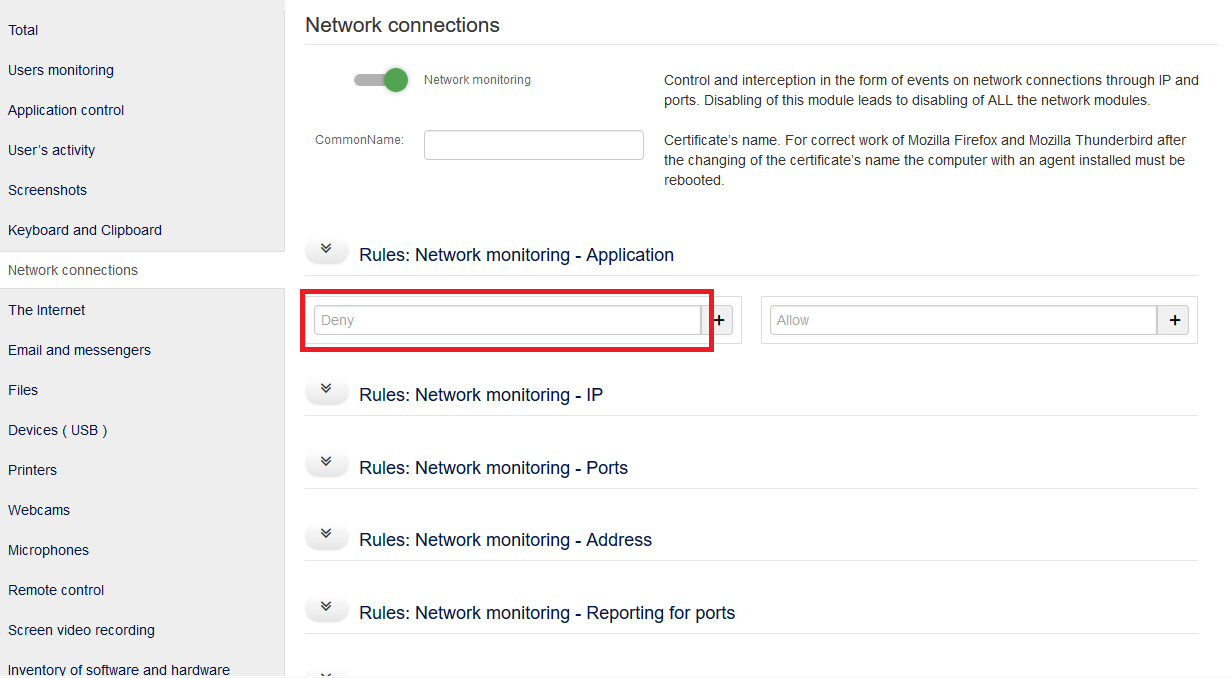1231x678 pixels.
Task: Click the CommonName text field
Action: pyautogui.click(x=533, y=145)
